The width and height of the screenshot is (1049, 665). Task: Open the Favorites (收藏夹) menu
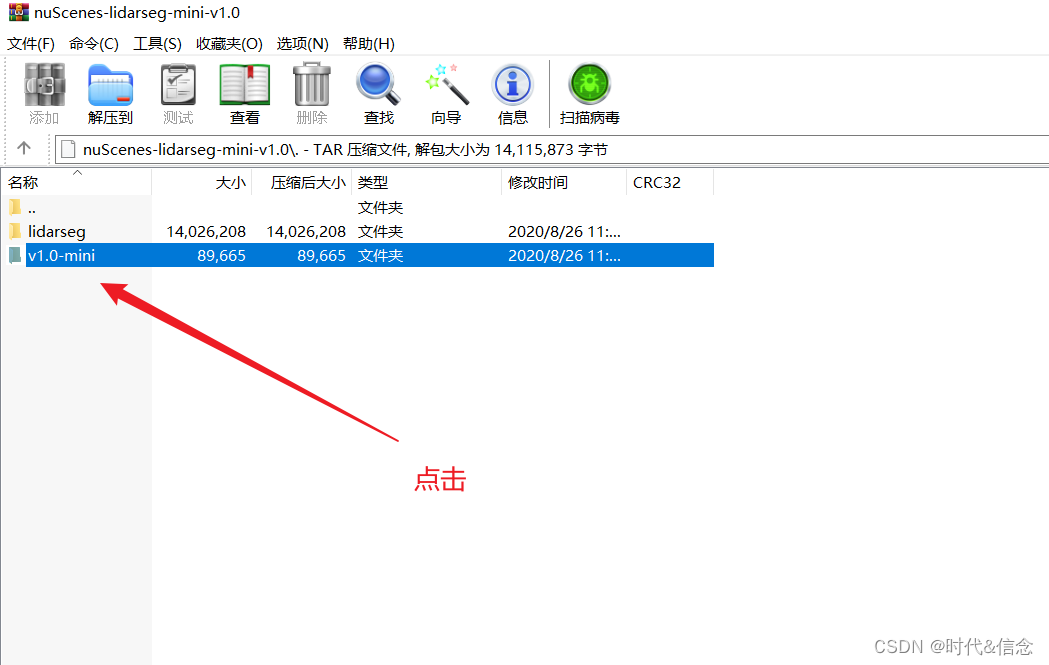(x=229, y=43)
